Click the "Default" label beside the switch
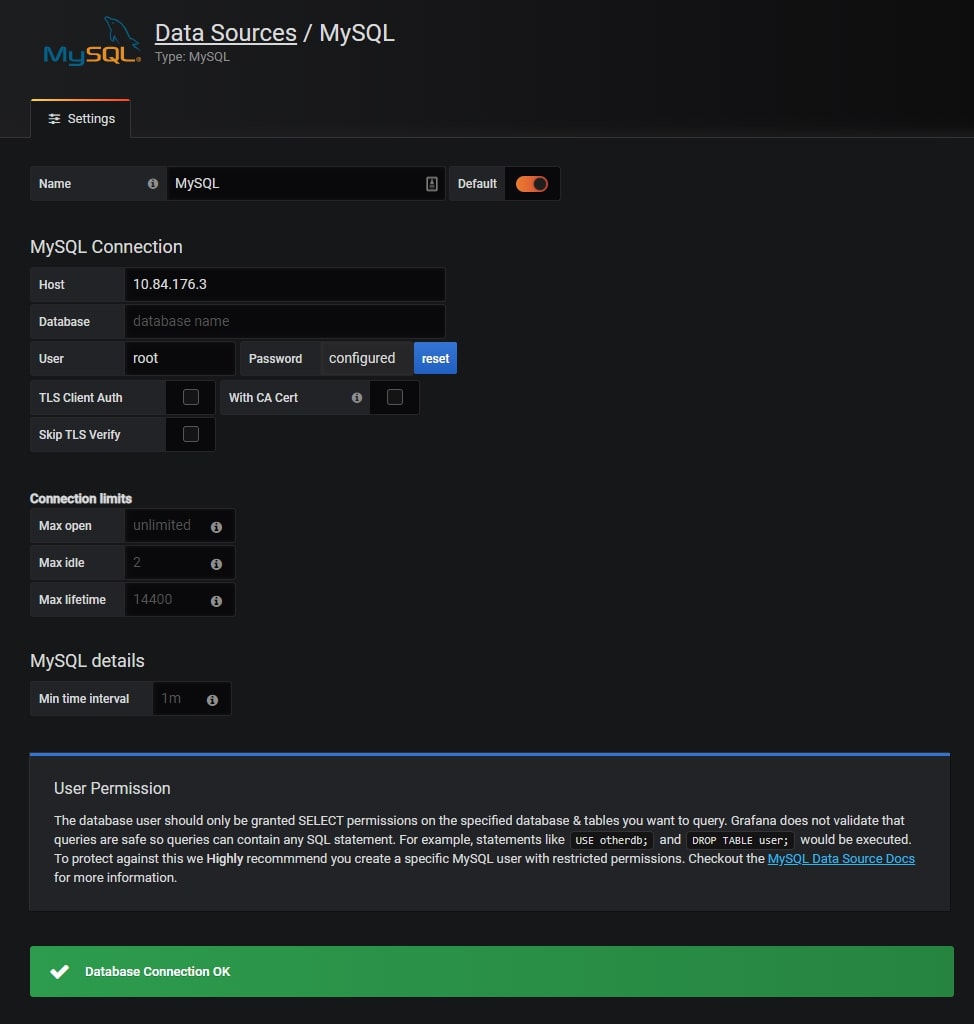Image resolution: width=974 pixels, height=1024 pixels. 477,184
